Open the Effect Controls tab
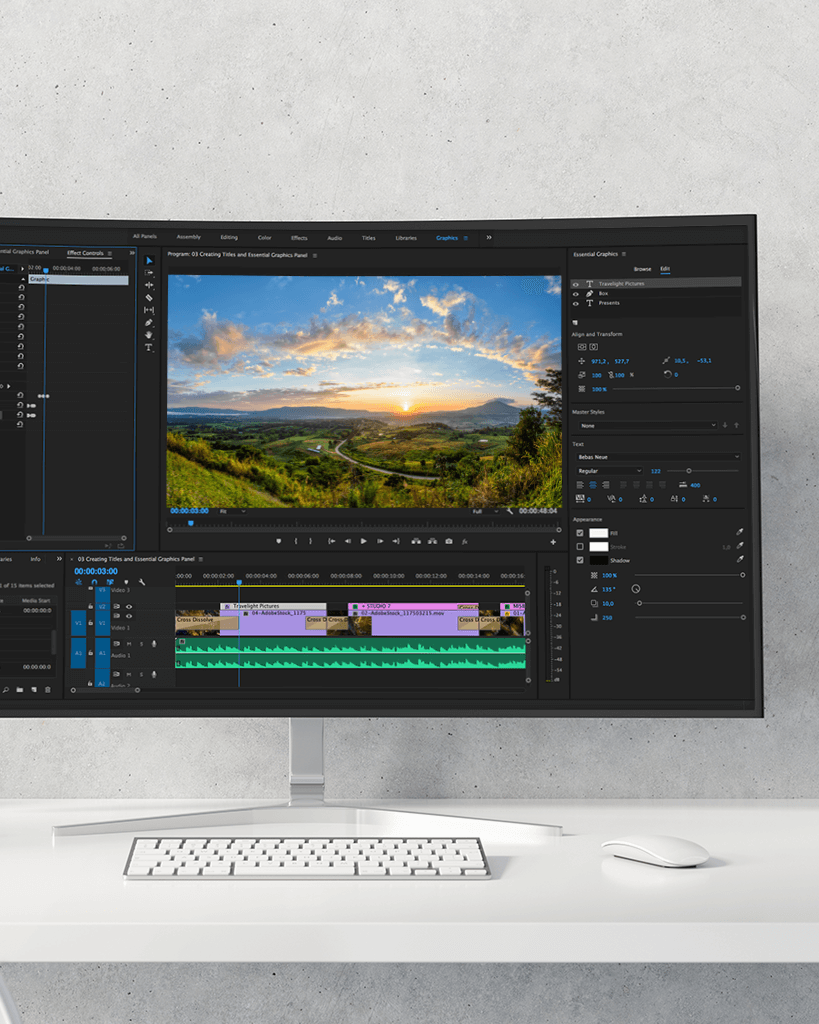The width and height of the screenshot is (819, 1024). (x=85, y=253)
